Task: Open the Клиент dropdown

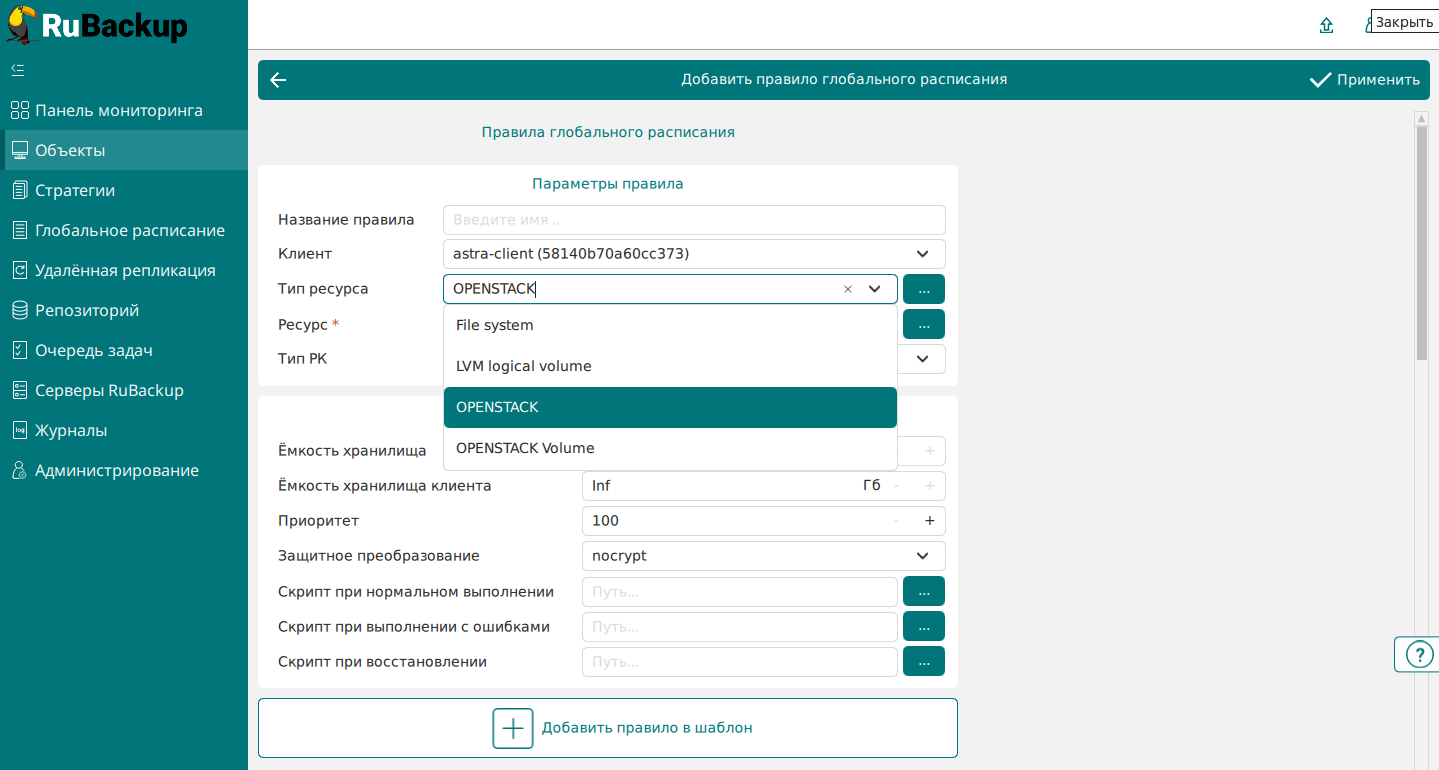Action: tap(694, 254)
